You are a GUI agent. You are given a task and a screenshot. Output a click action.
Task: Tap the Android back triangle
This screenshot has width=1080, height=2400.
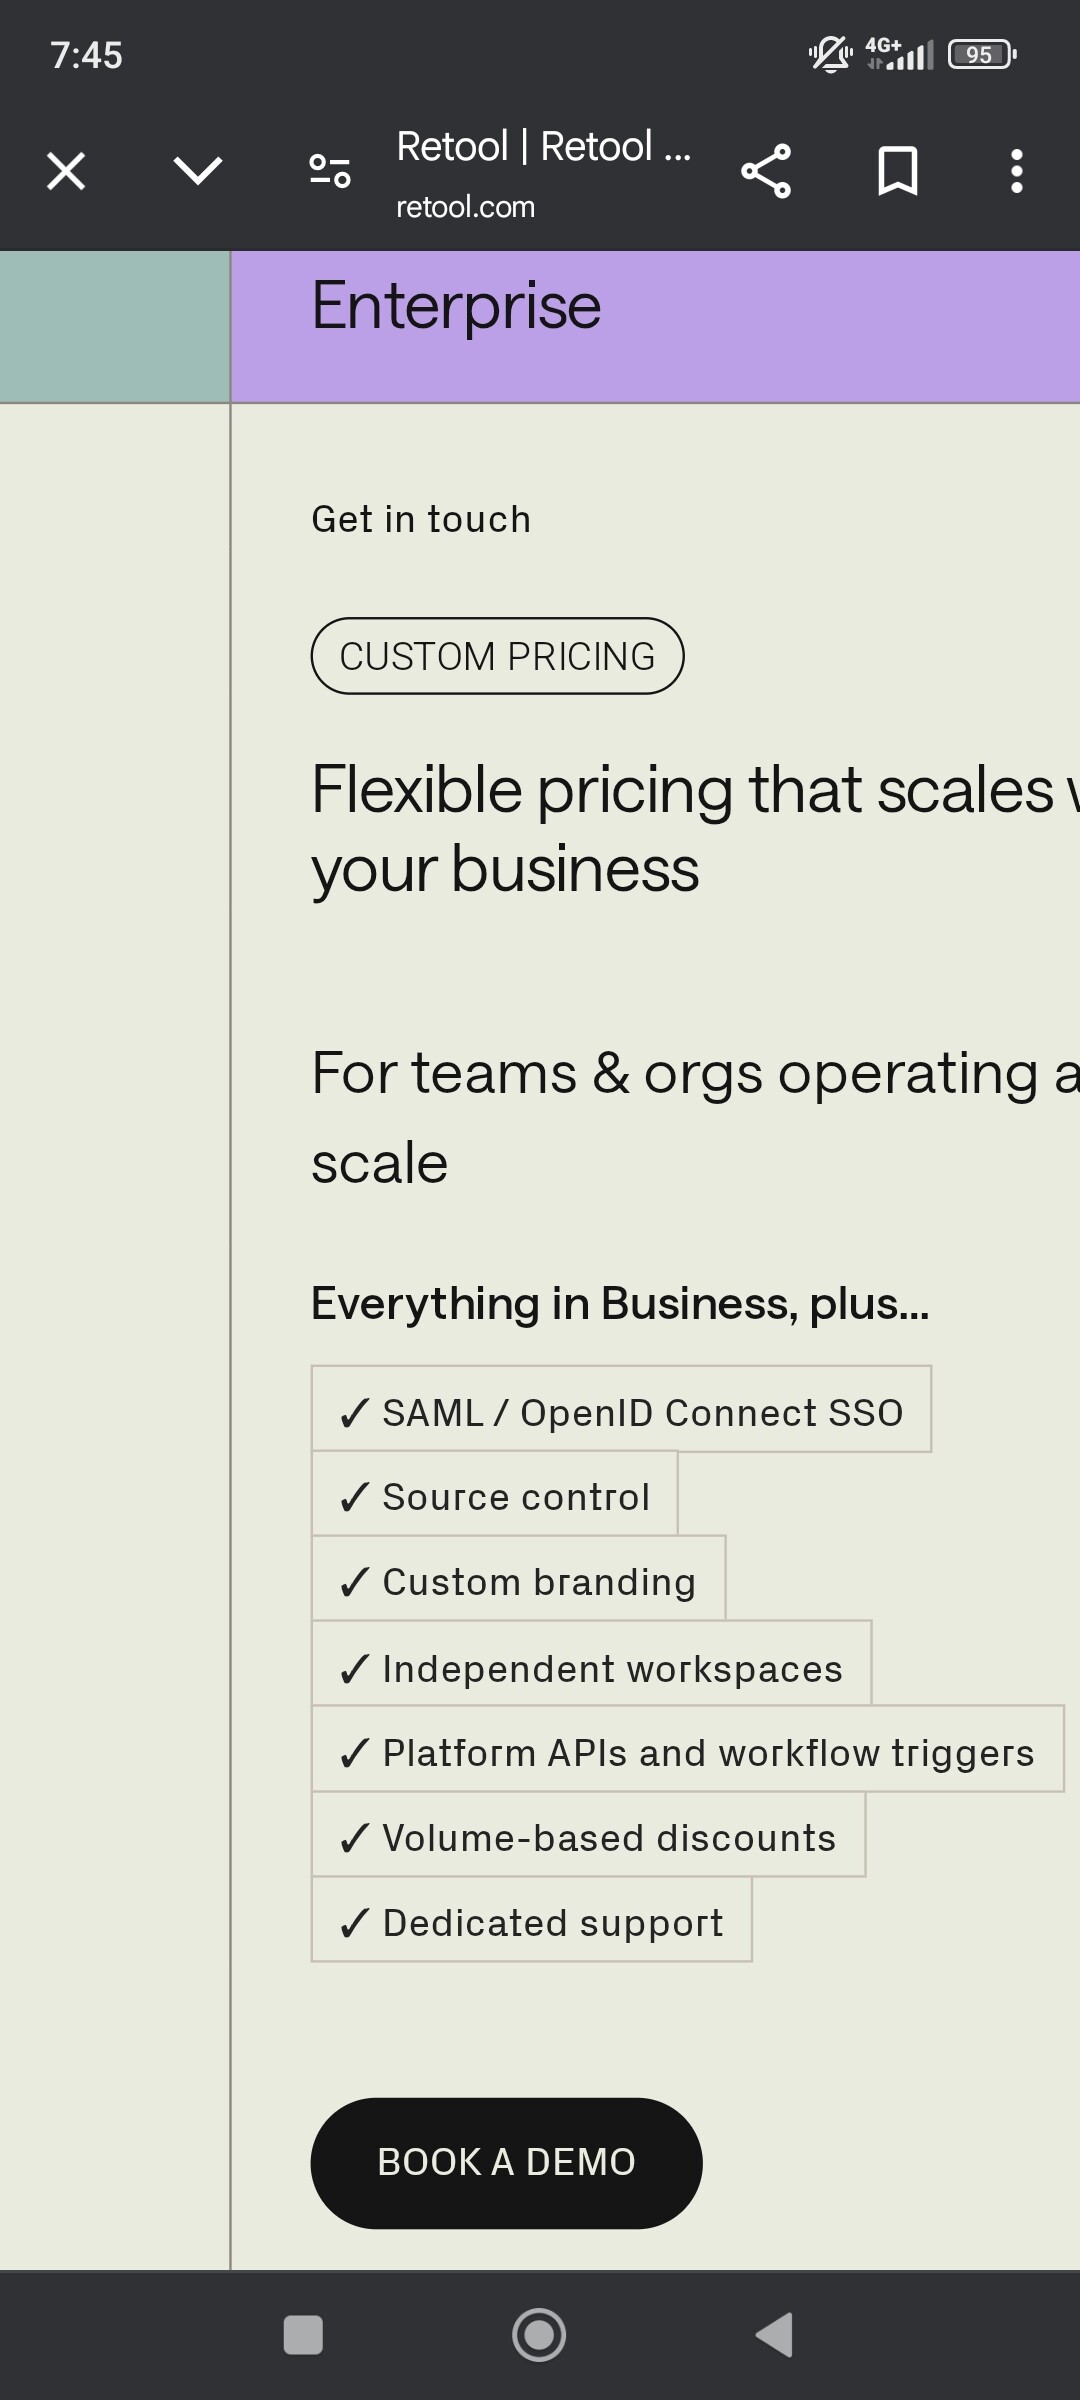(x=774, y=2335)
